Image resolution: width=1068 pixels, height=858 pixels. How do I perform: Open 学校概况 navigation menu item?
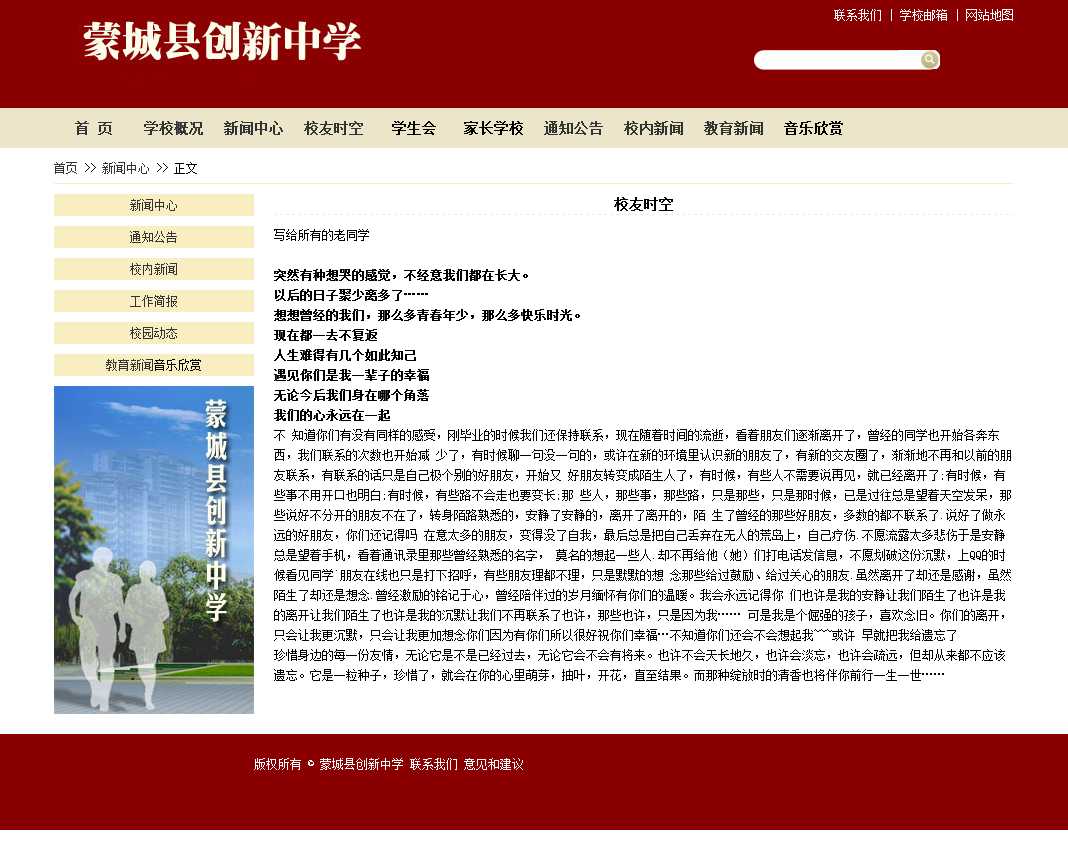pyautogui.click(x=173, y=129)
